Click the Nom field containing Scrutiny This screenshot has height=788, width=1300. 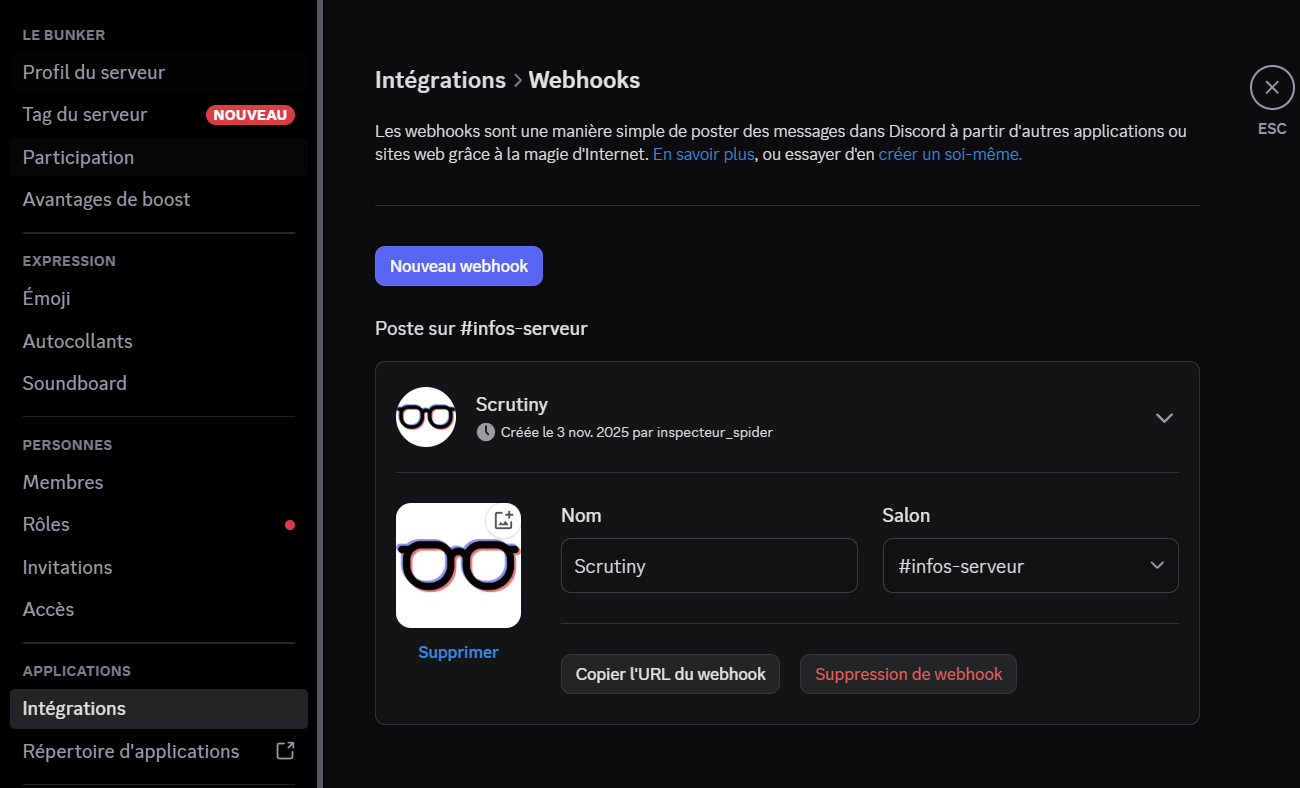pos(709,566)
